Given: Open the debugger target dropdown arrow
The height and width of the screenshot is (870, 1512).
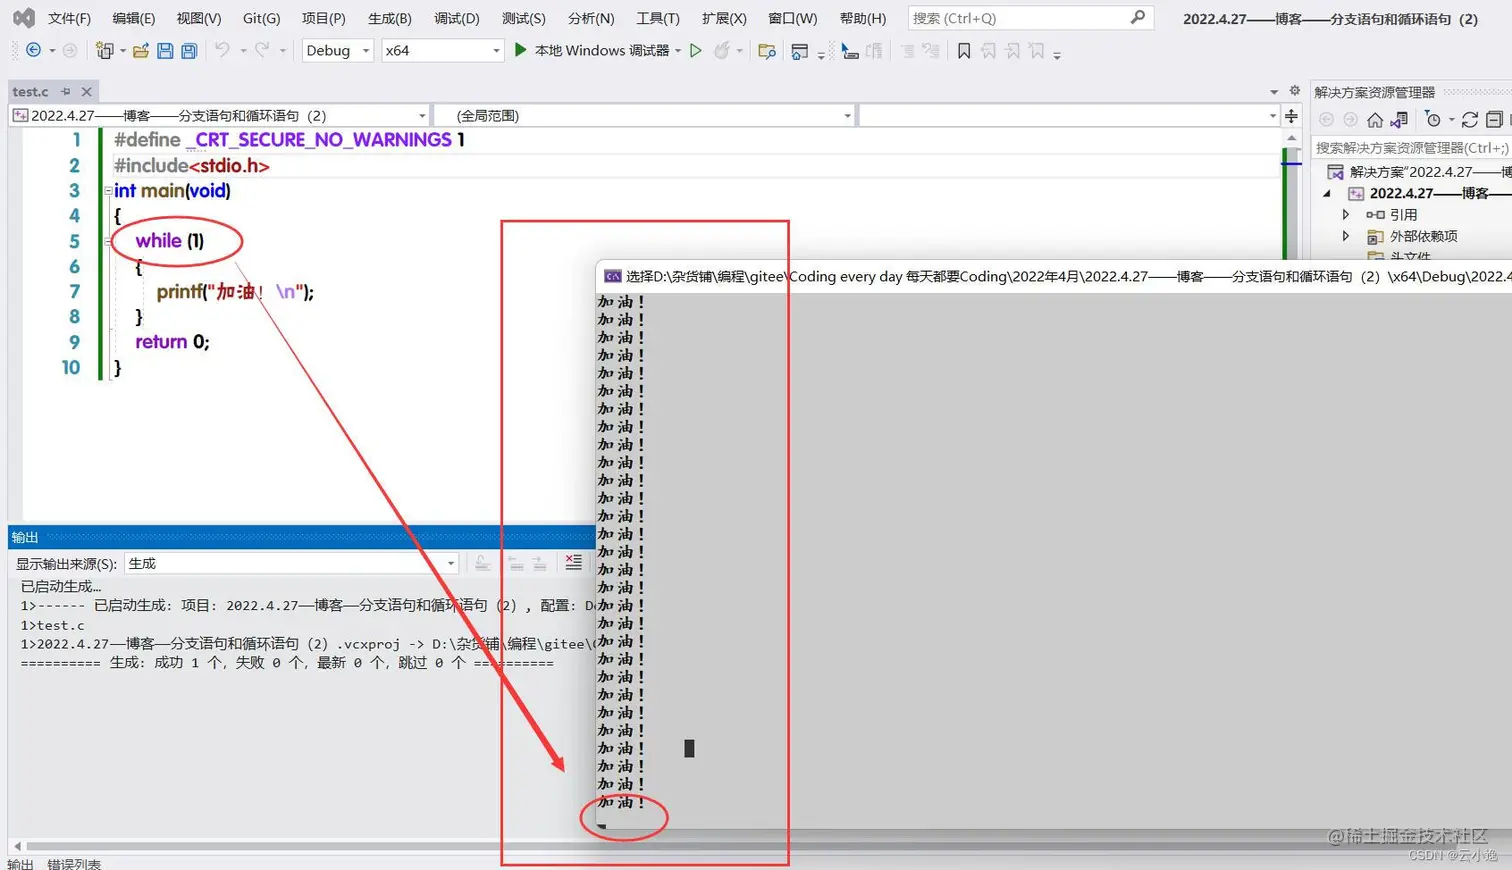Looking at the screenshot, I should tap(678, 51).
